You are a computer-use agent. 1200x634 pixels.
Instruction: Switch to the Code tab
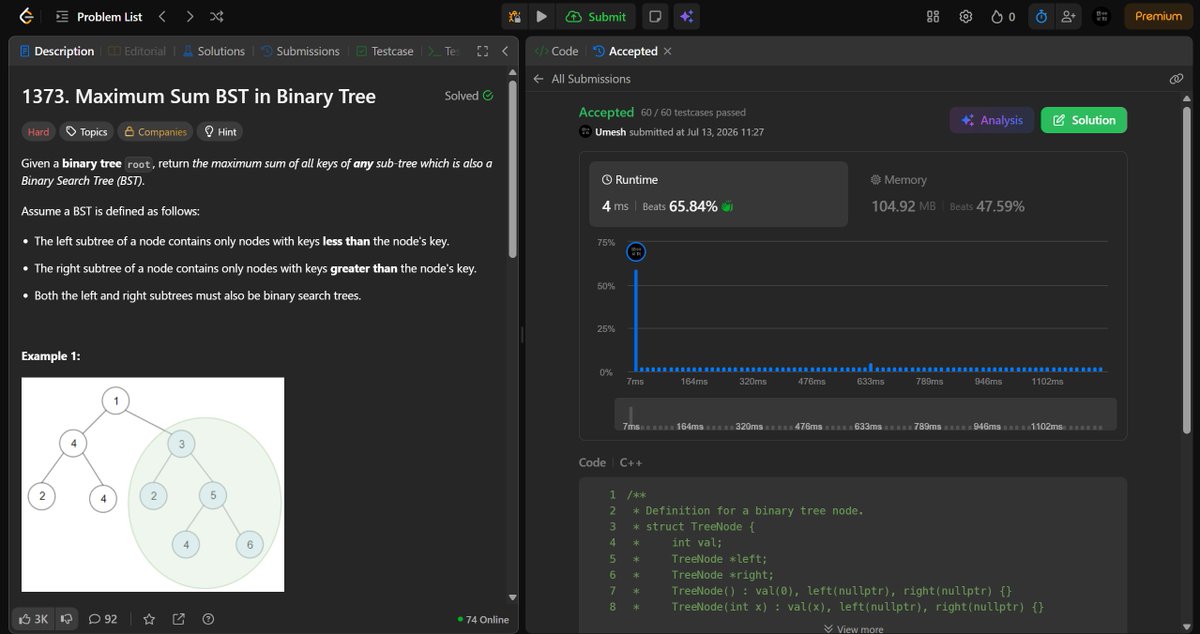556,51
